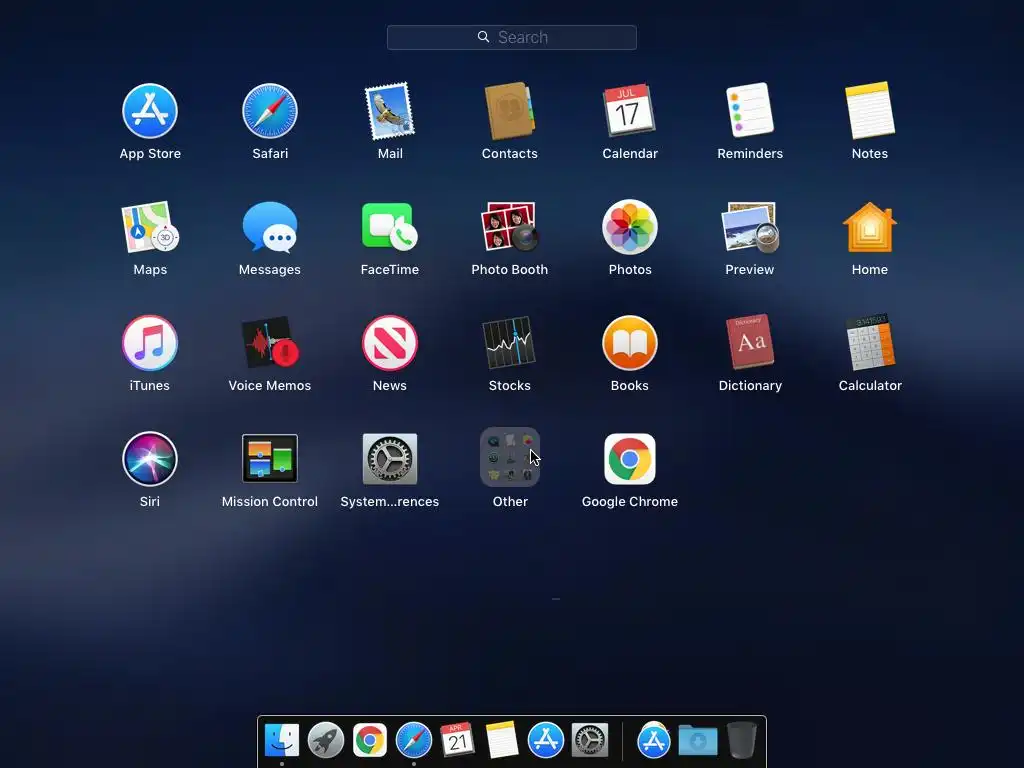Launch Google Chrome from the Launchpad grid
The image size is (1024, 768).
click(x=630, y=458)
